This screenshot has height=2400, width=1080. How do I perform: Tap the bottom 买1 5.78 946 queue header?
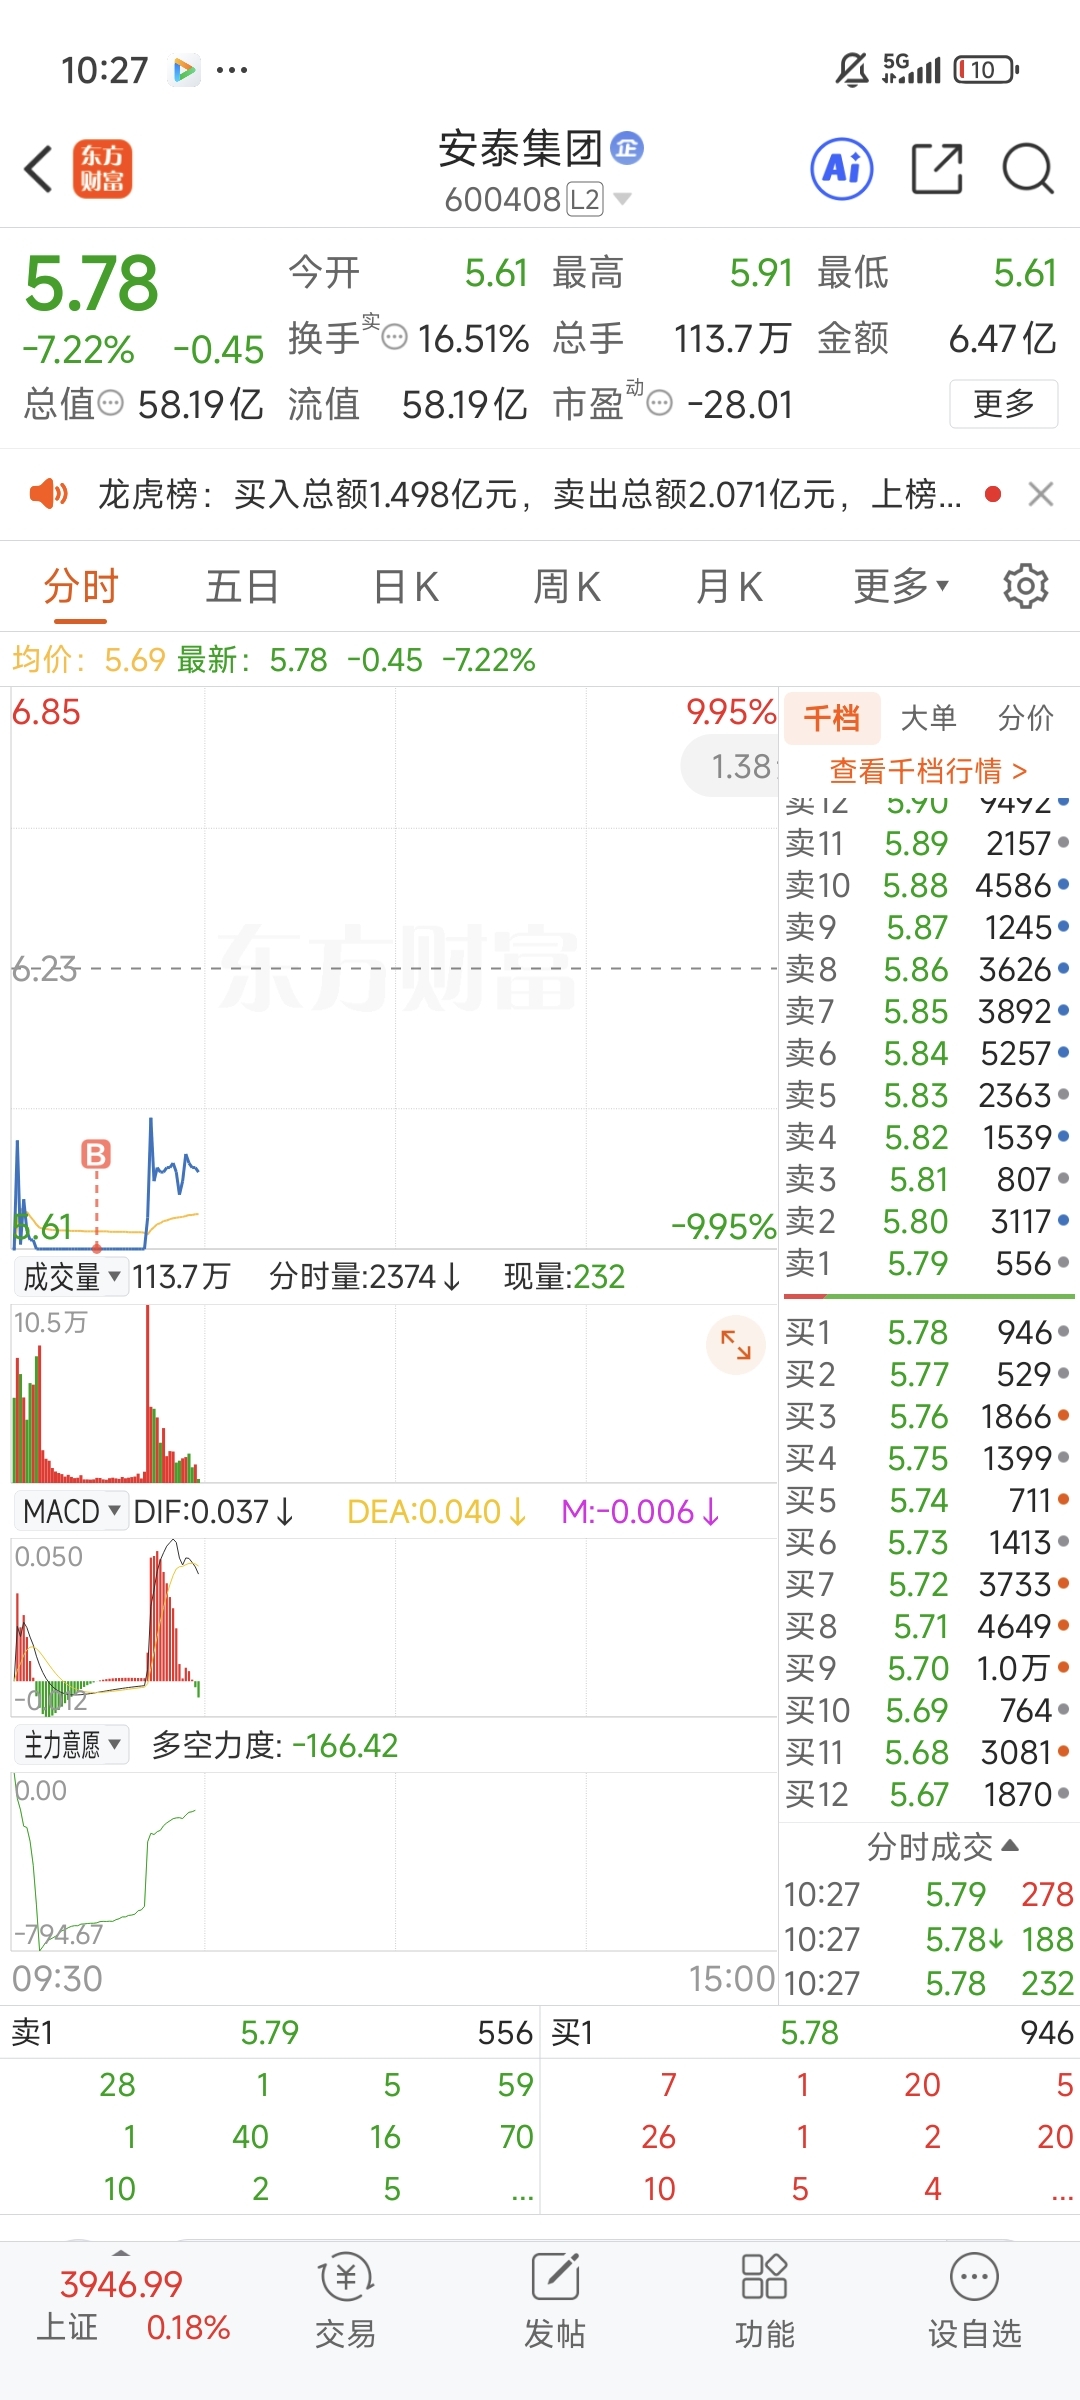pyautogui.click(x=812, y=2032)
